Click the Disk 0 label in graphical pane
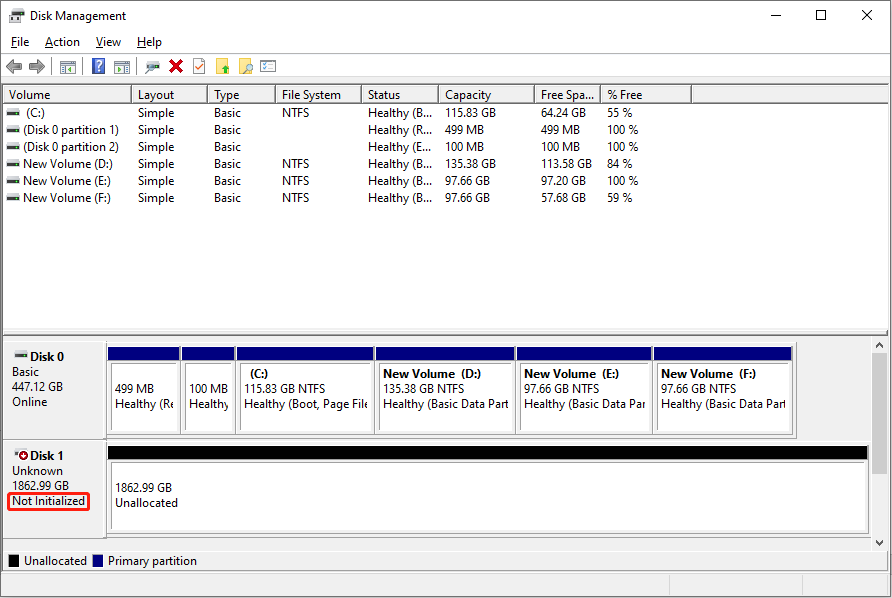Screen dimensions: 892x598 coord(47,357)
